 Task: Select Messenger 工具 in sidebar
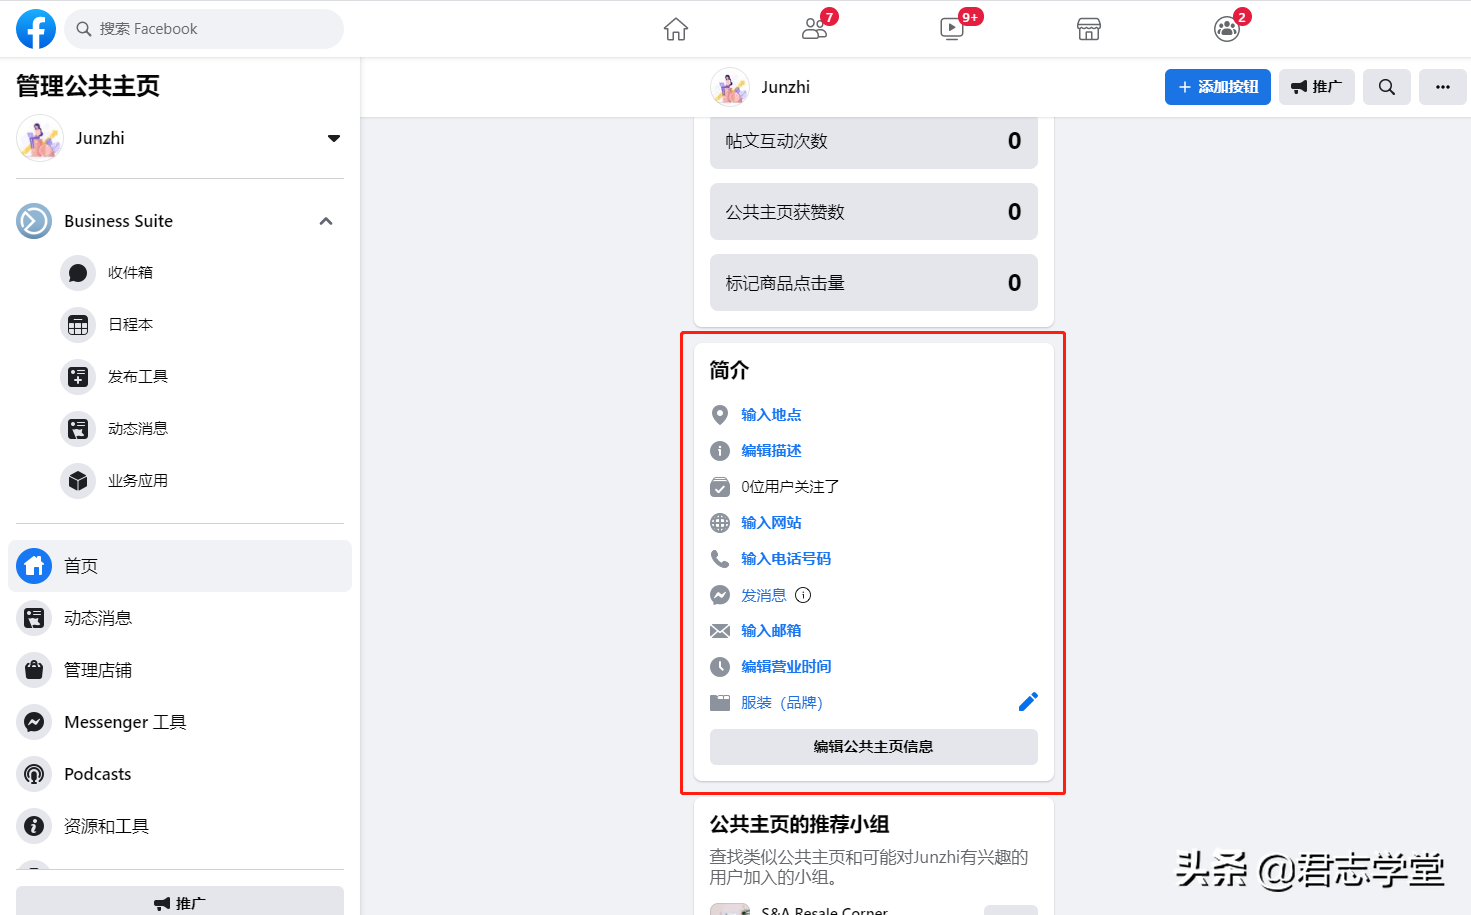180,722
